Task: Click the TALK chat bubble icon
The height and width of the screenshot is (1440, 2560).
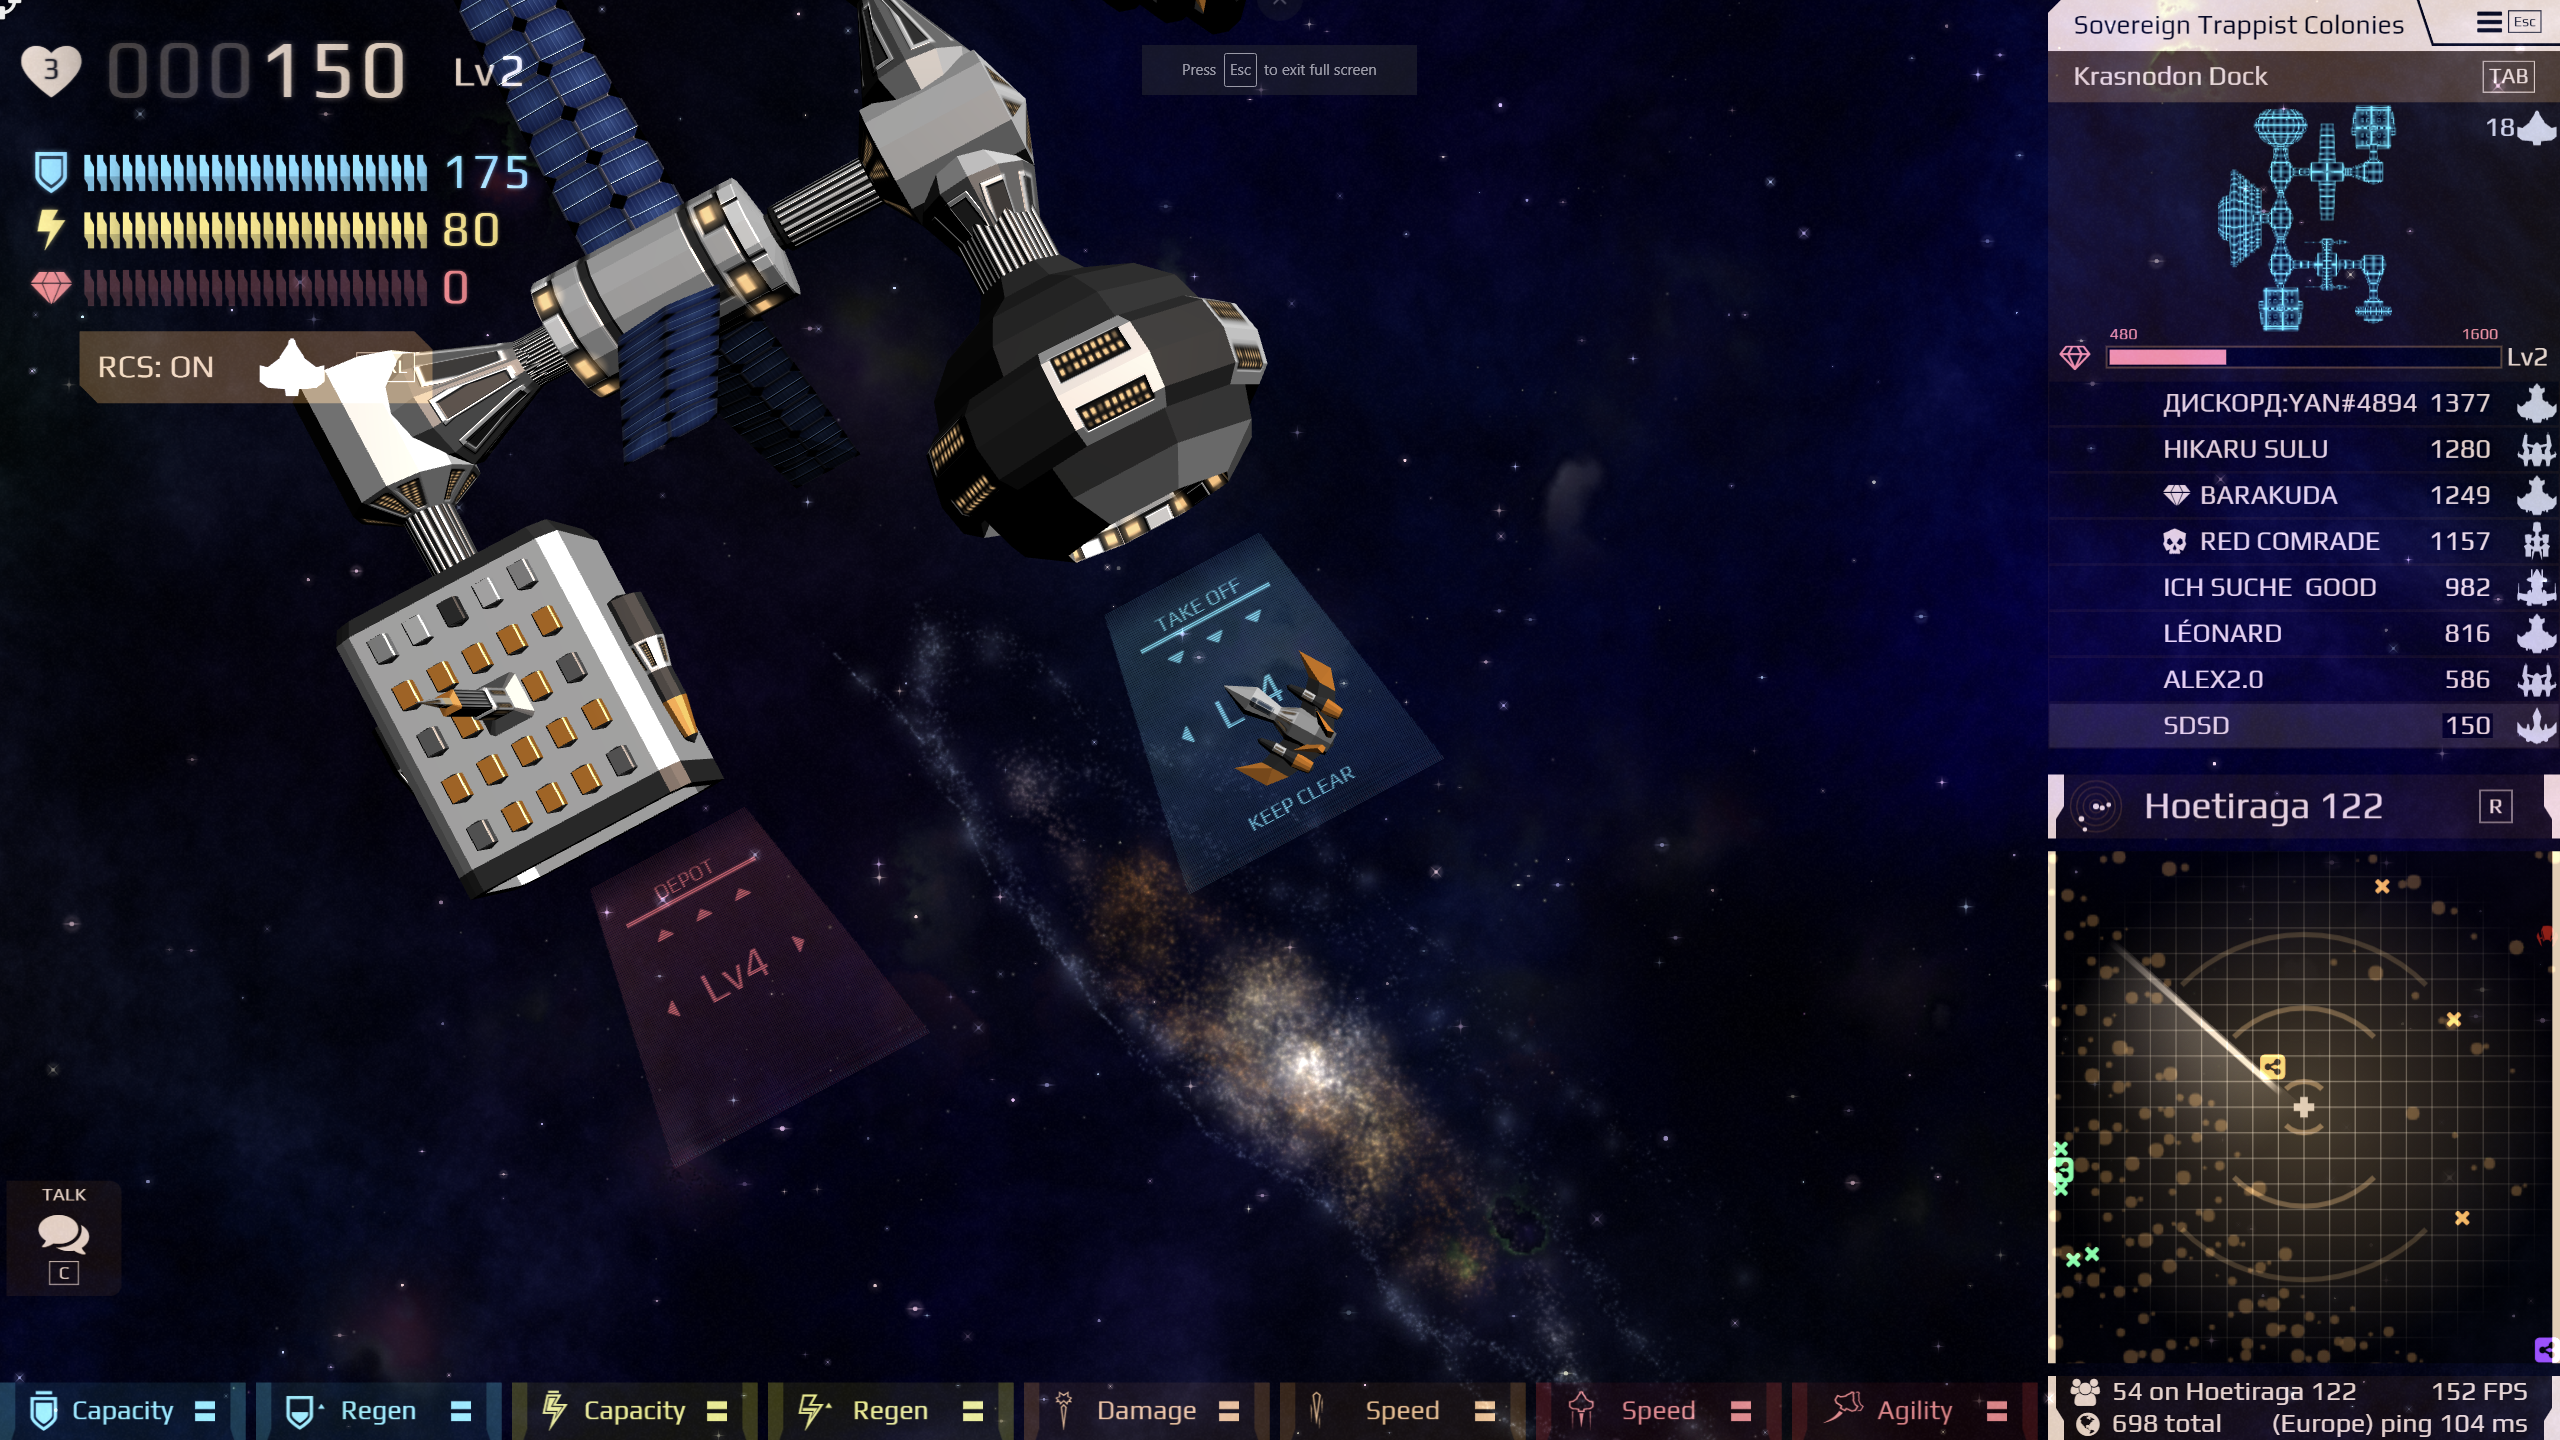Action: tap(65, 1233)
